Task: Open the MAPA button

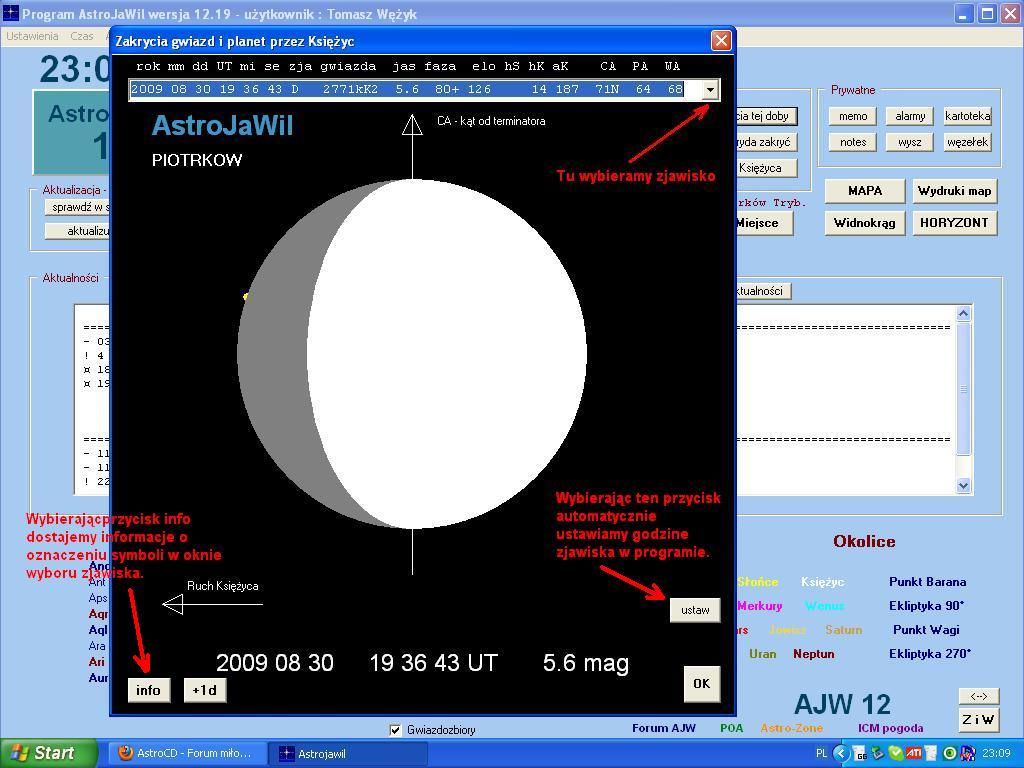Action: [x=865, y=191]
